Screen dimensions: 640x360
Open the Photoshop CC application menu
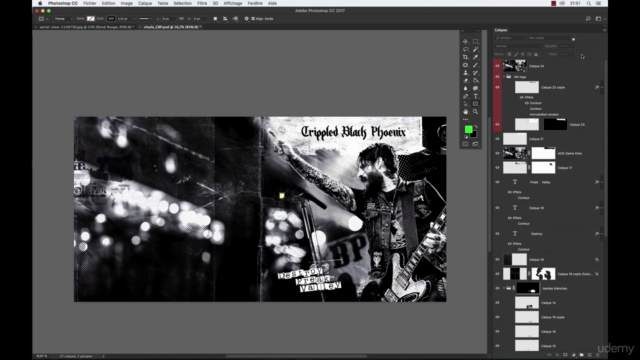pyautogui.click(x=63, y=3)
